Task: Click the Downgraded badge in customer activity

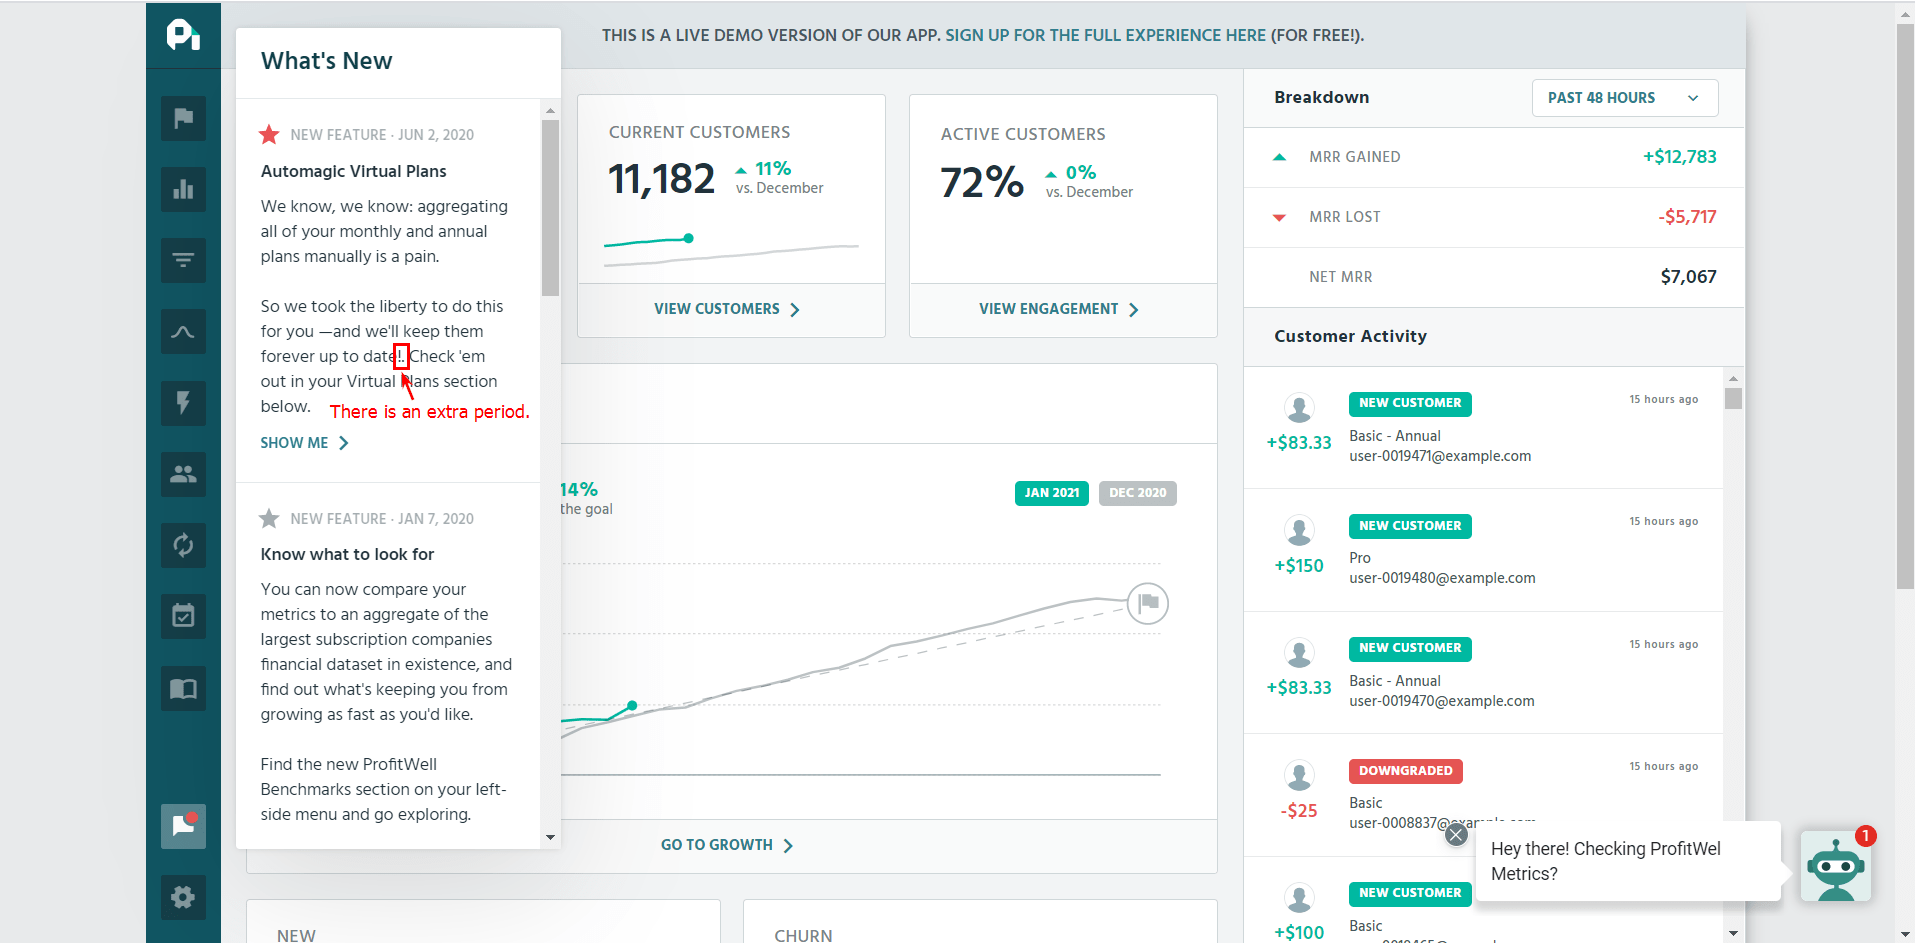Action: pos(1405,771)
